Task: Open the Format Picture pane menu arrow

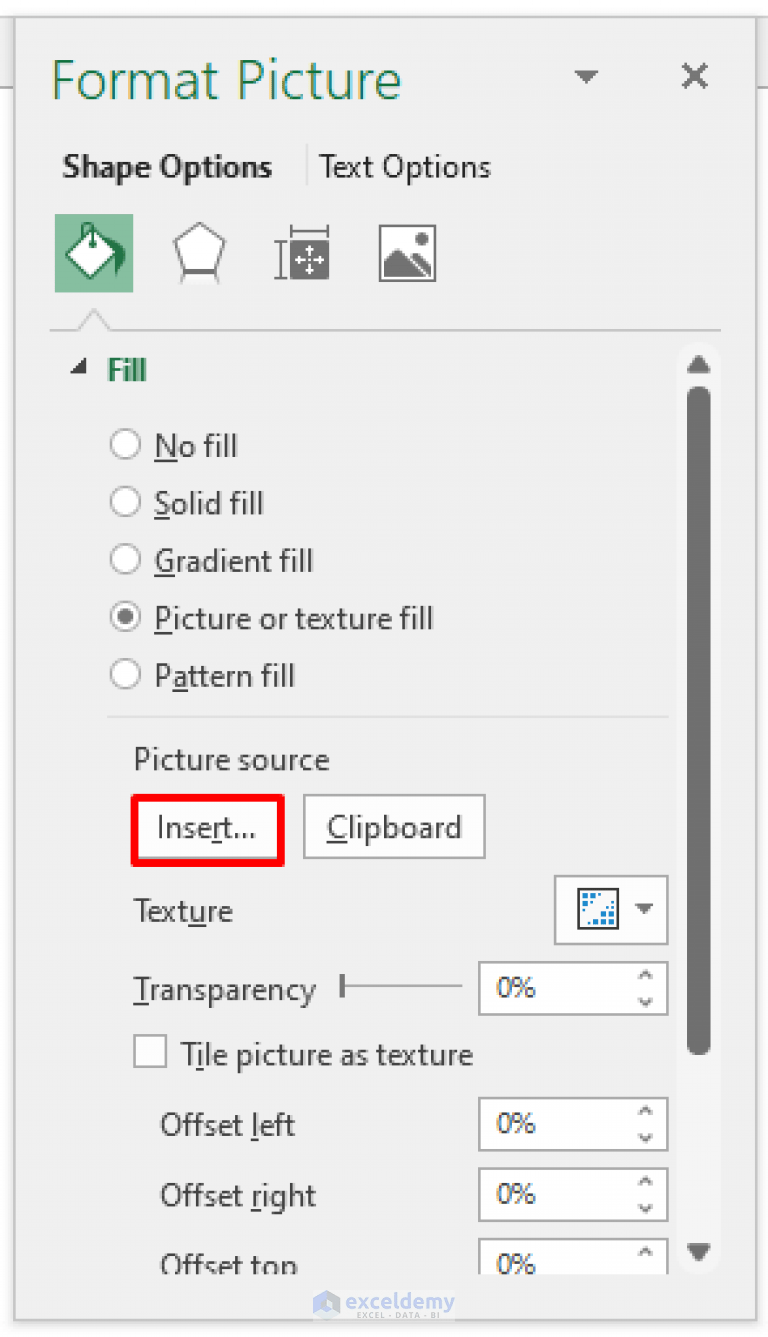Action: tap(587, 76)
